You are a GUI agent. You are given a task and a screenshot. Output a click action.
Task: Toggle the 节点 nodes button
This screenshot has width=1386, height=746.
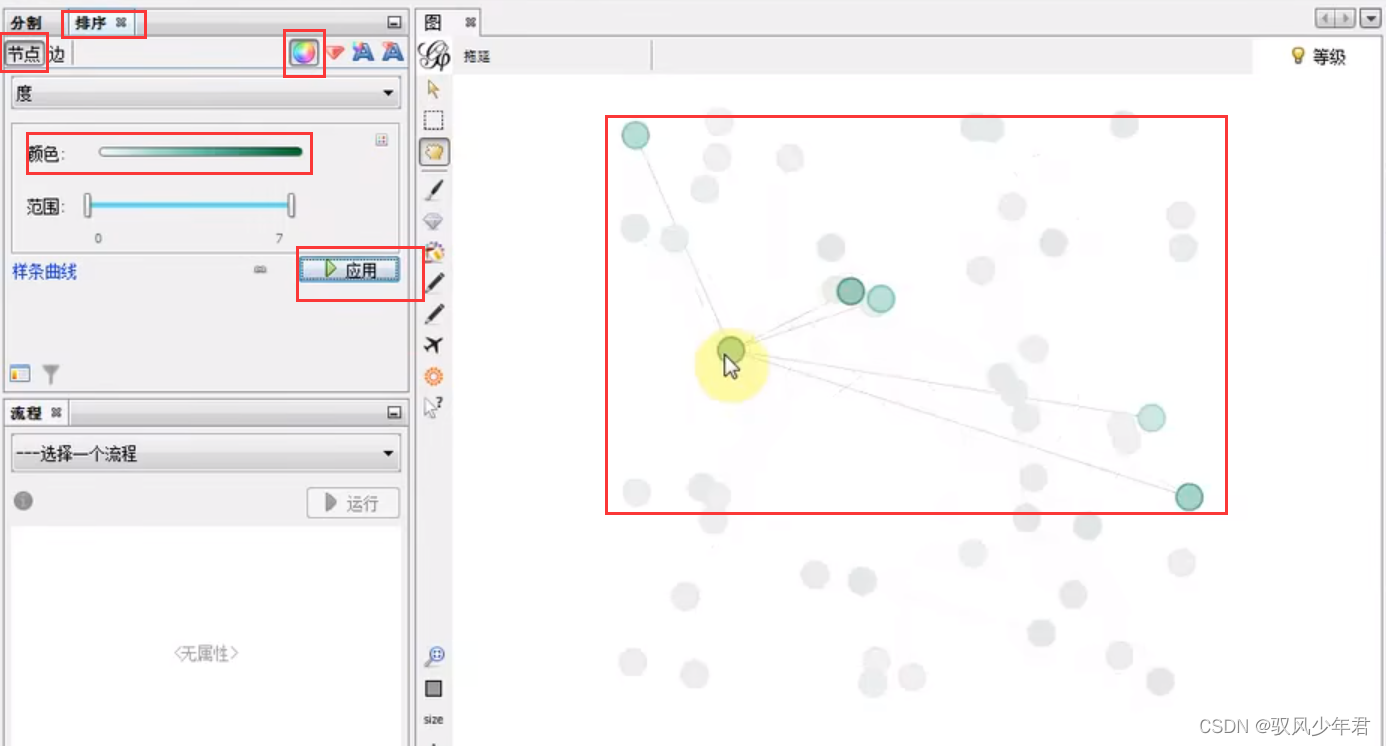click(x=24, y=55)
